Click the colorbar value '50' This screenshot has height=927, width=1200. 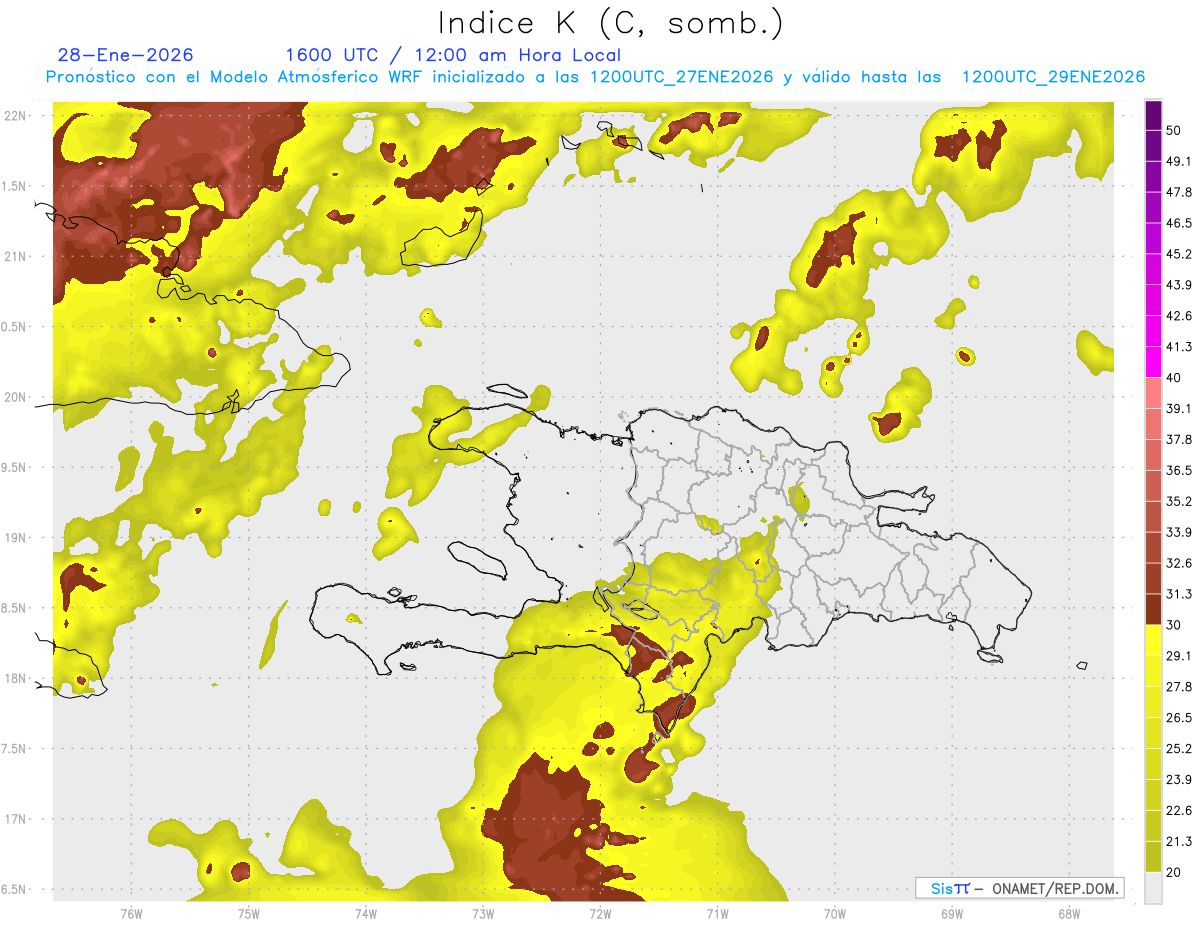[1175, 130]
